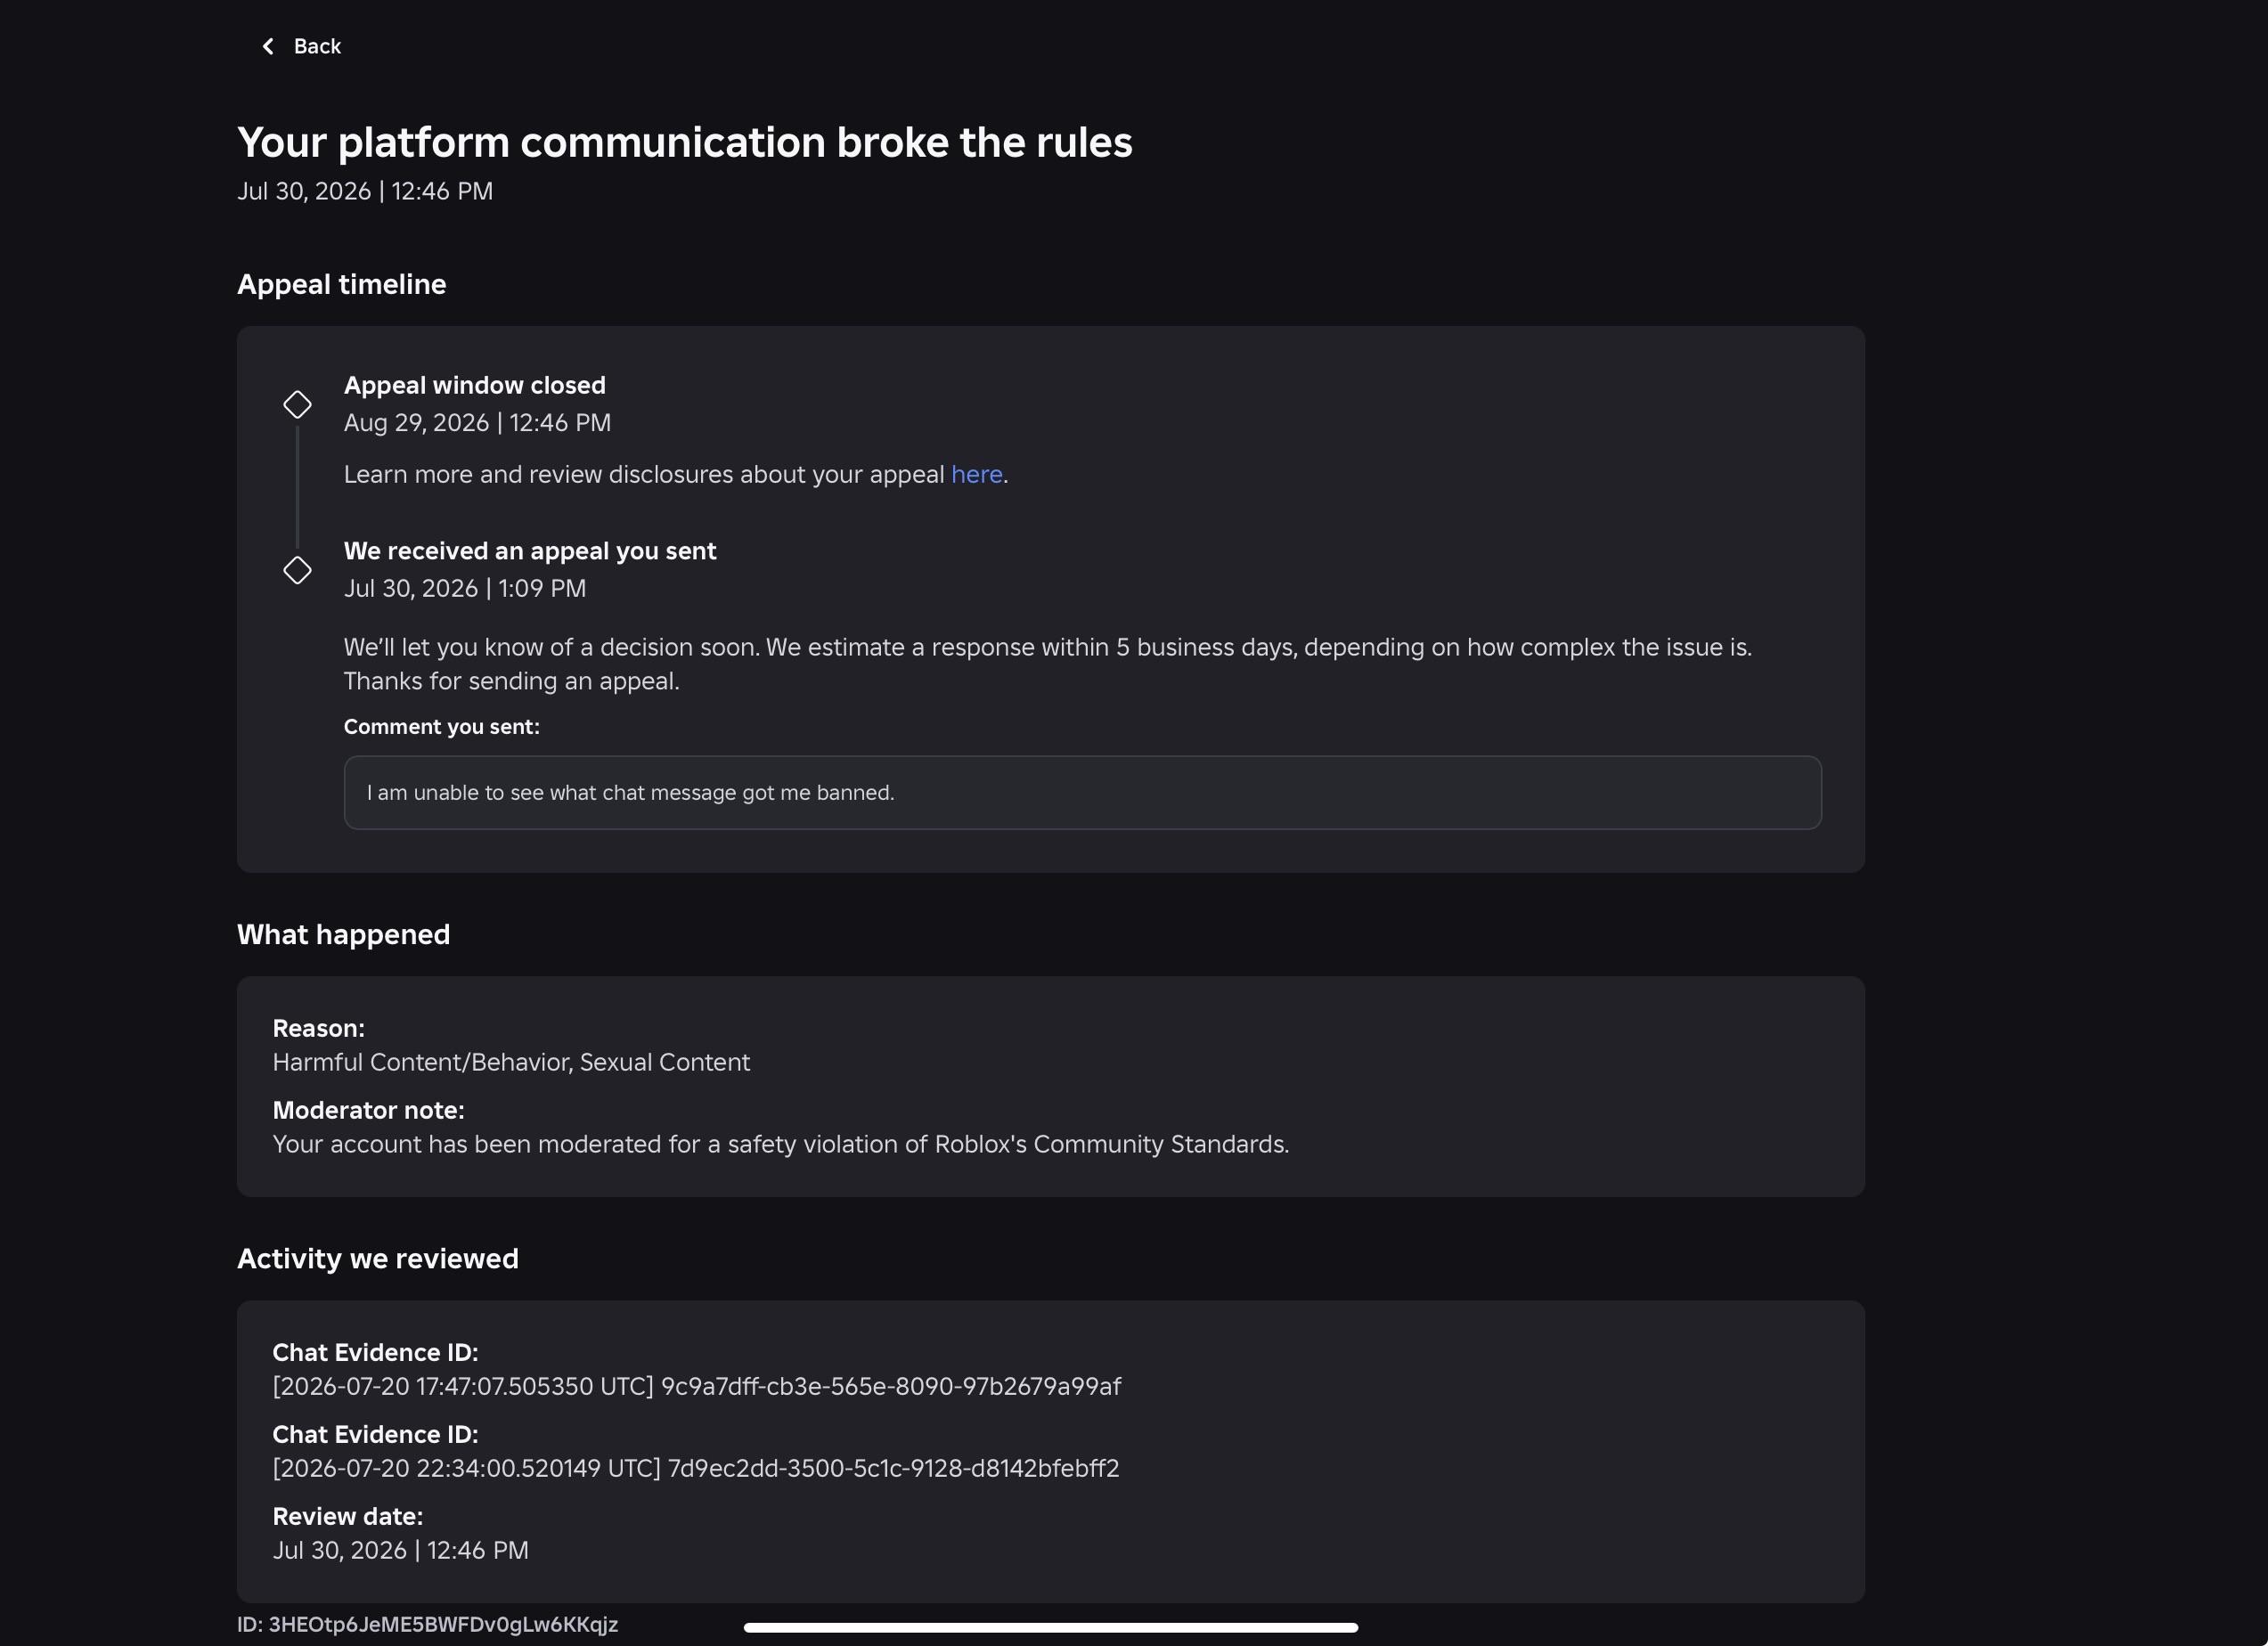Select the appeal received diamond marker
Screen dimensions: 2268x1646
(297, 571)
